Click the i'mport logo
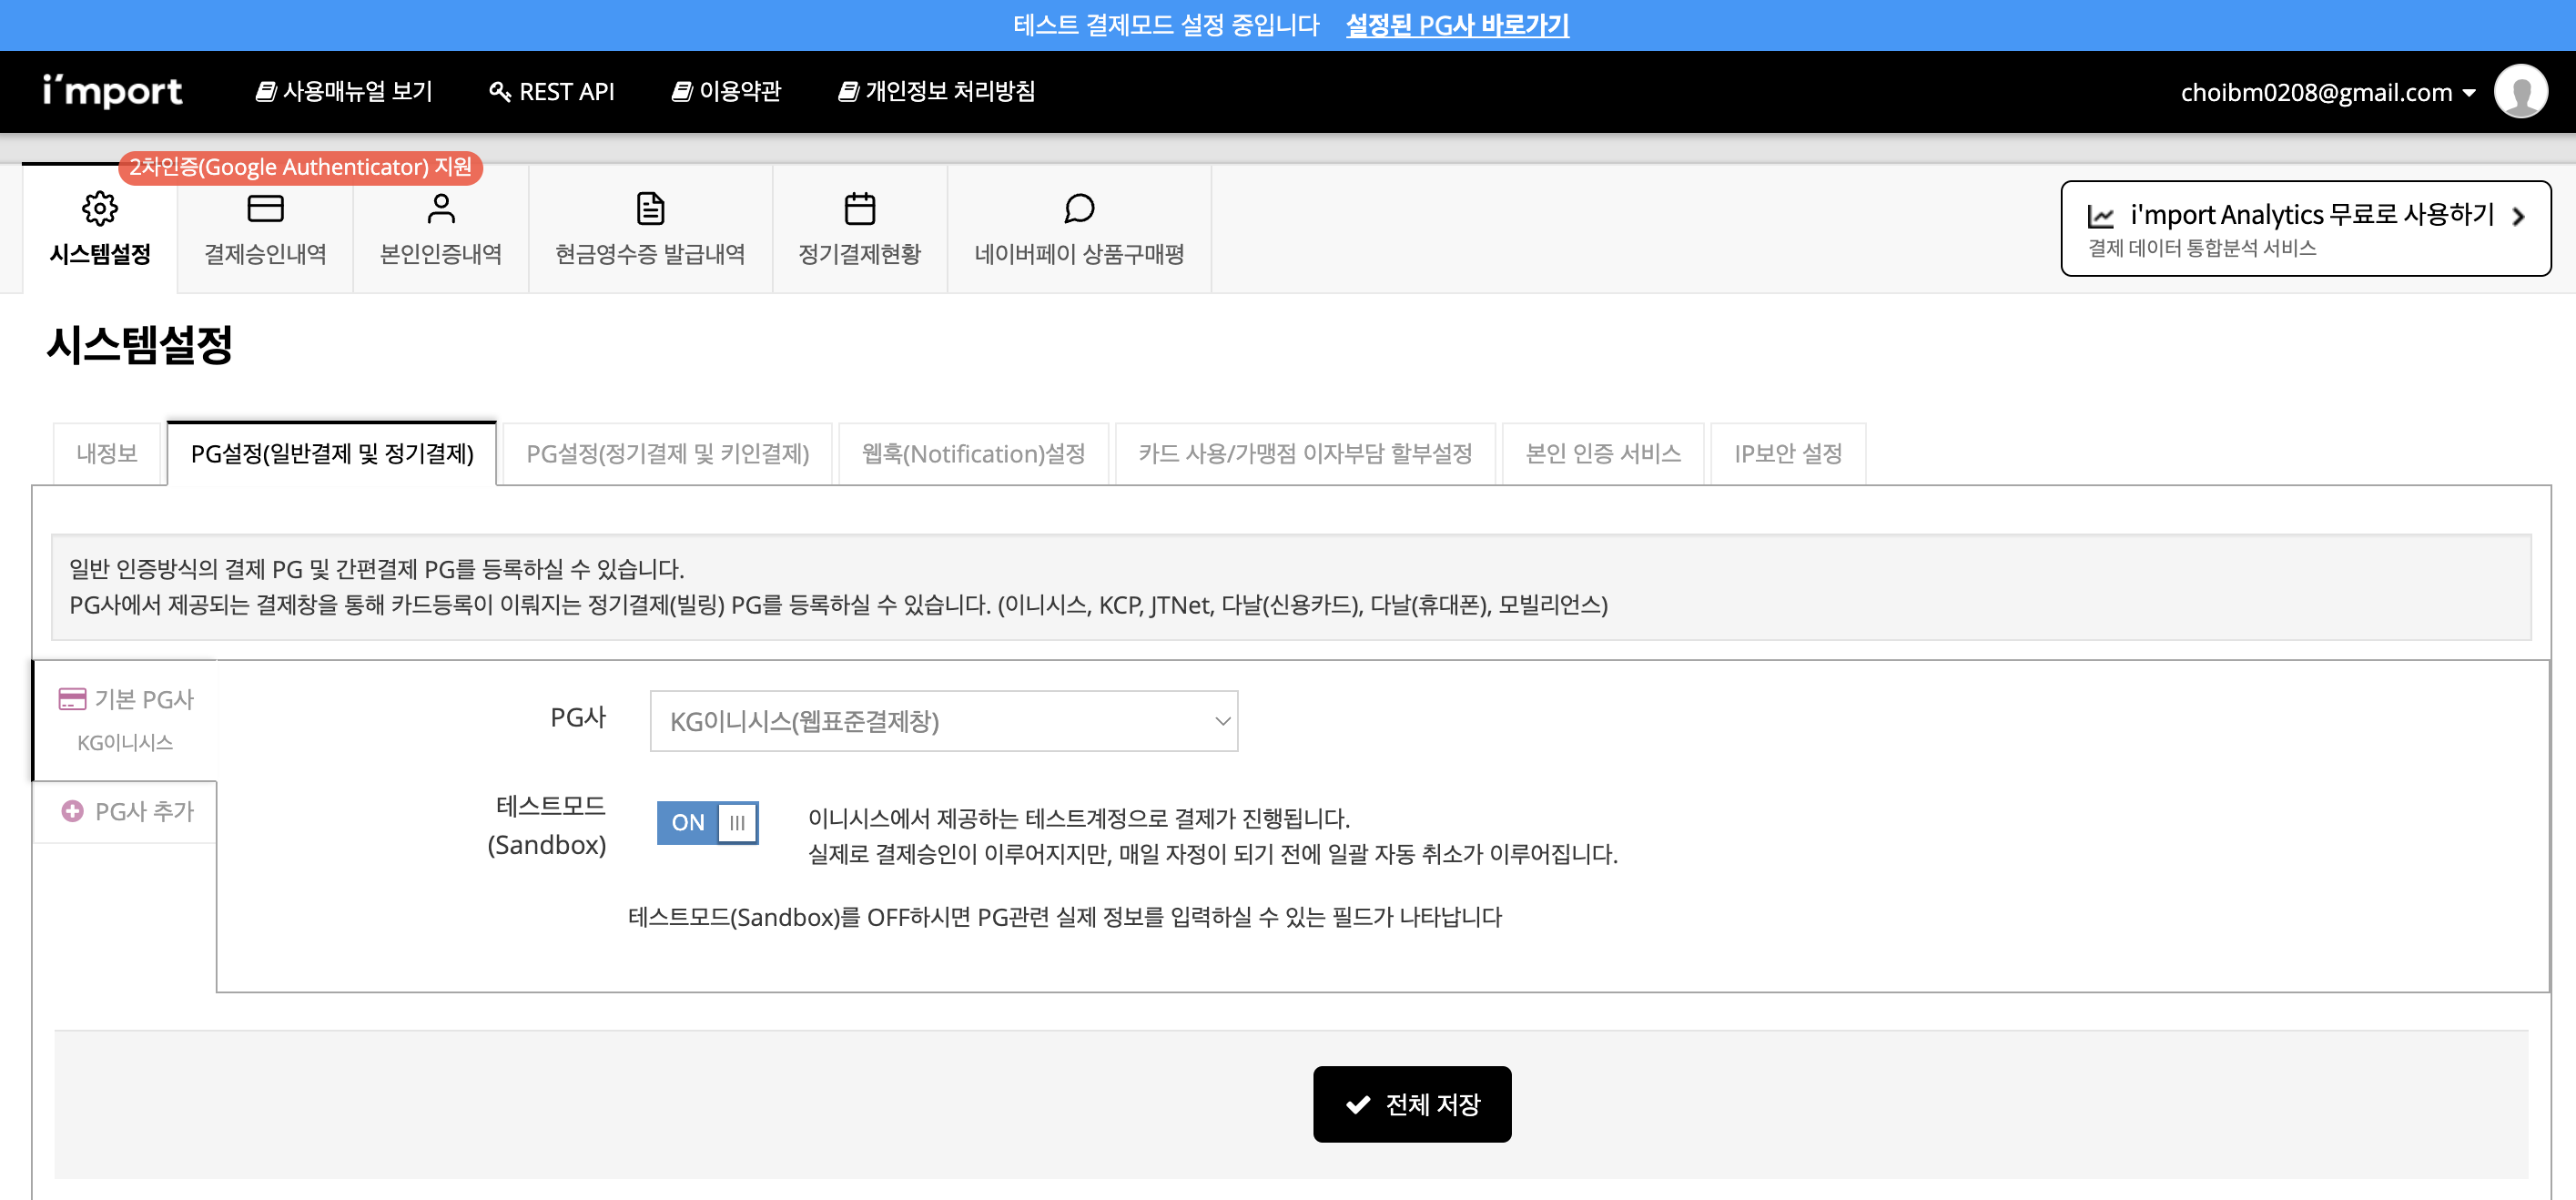 (112, 91)
